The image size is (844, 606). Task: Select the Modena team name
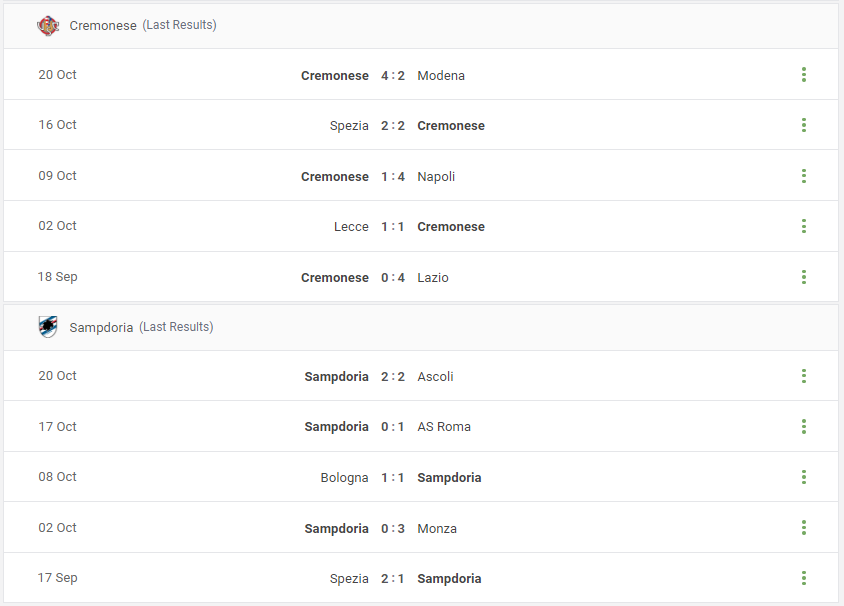(x=441, y=76)
